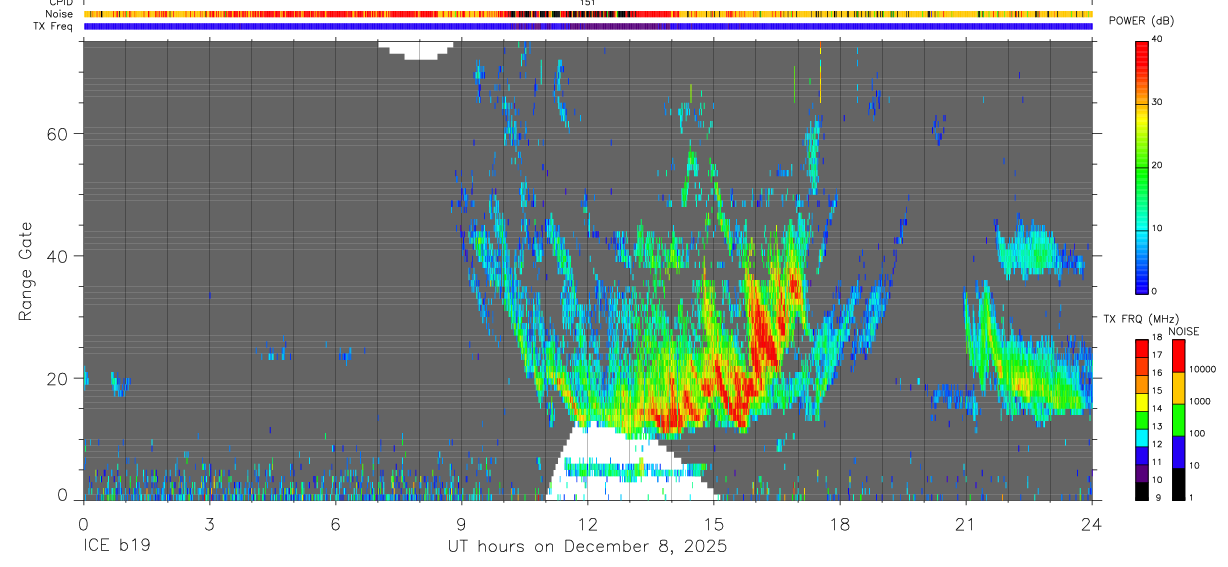
Task: Pick the black bottom swatch of the NOISE legend
Action: coord(1178,484)
